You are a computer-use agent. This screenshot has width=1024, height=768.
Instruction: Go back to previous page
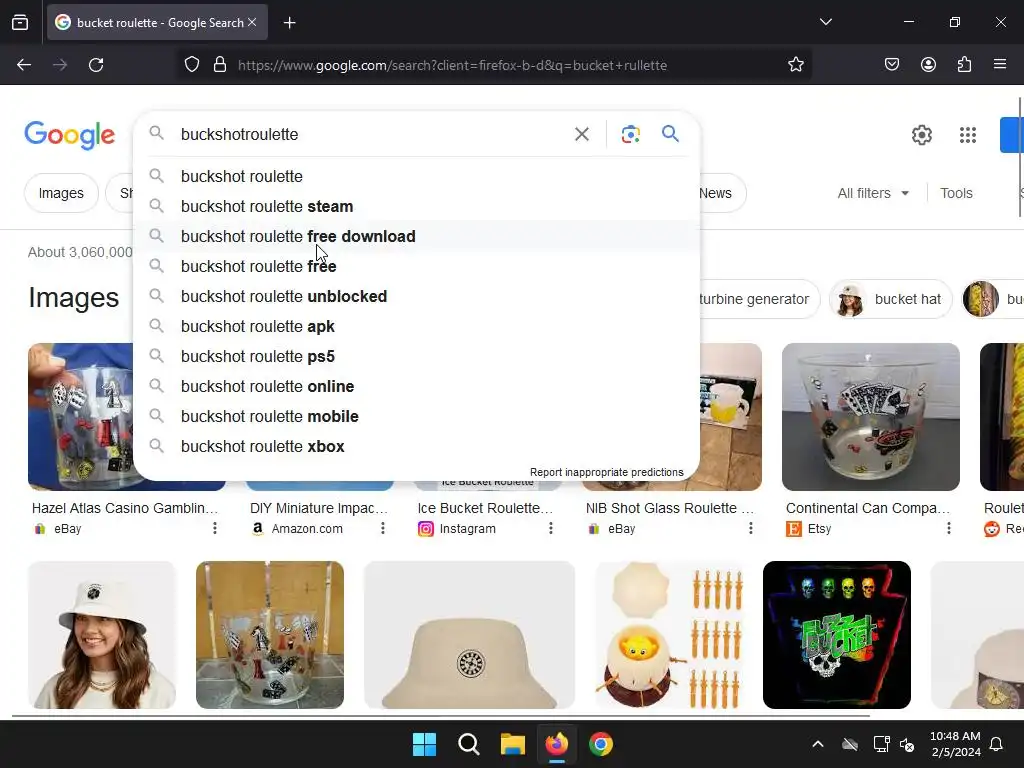point(24,65)
